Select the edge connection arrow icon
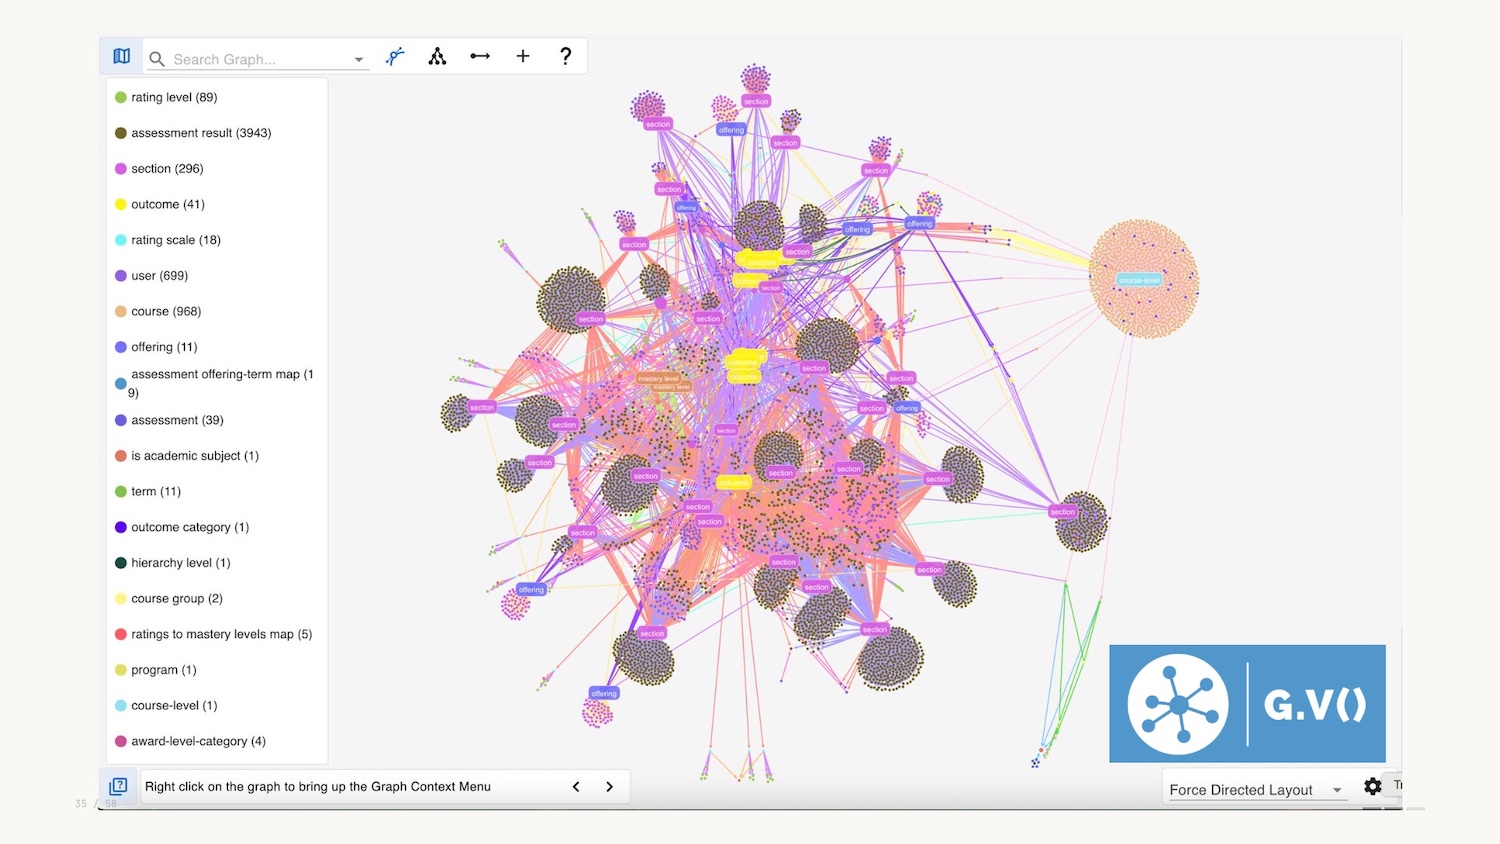The height and width of the screenshot is (844, 1500). (480, 56)
